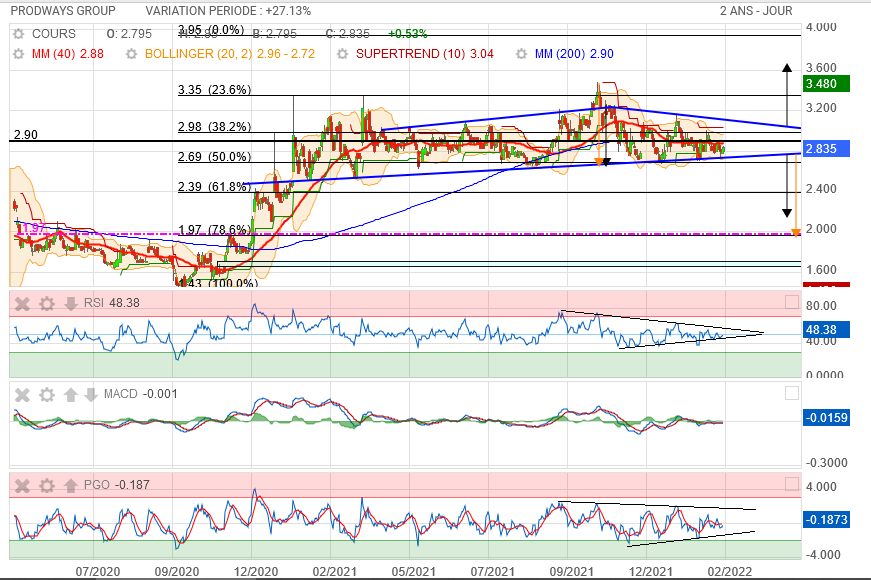Move MACD panel up with arrow

[x=71, y=394]
